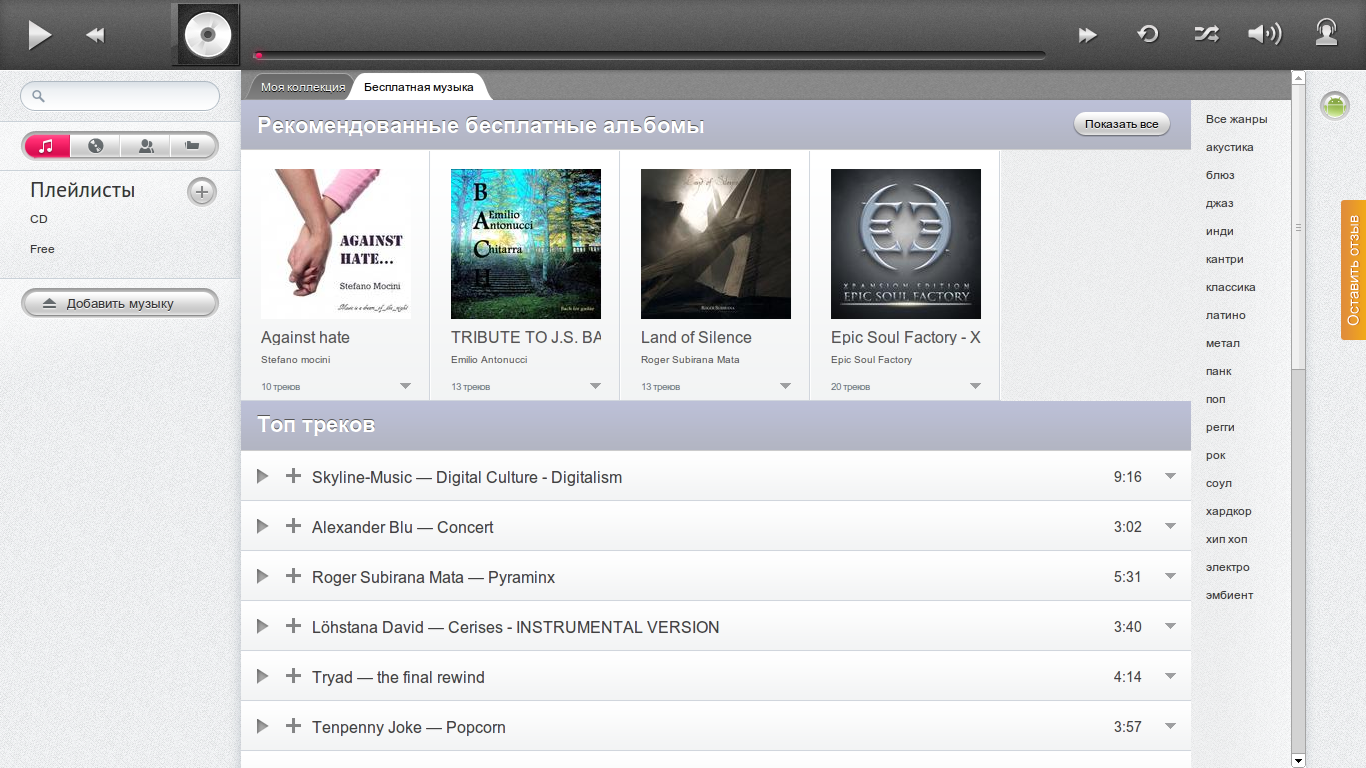Open dropdown for Skyline-Music track
This screenshot has width=1366, height=768.
point(1170,476)
